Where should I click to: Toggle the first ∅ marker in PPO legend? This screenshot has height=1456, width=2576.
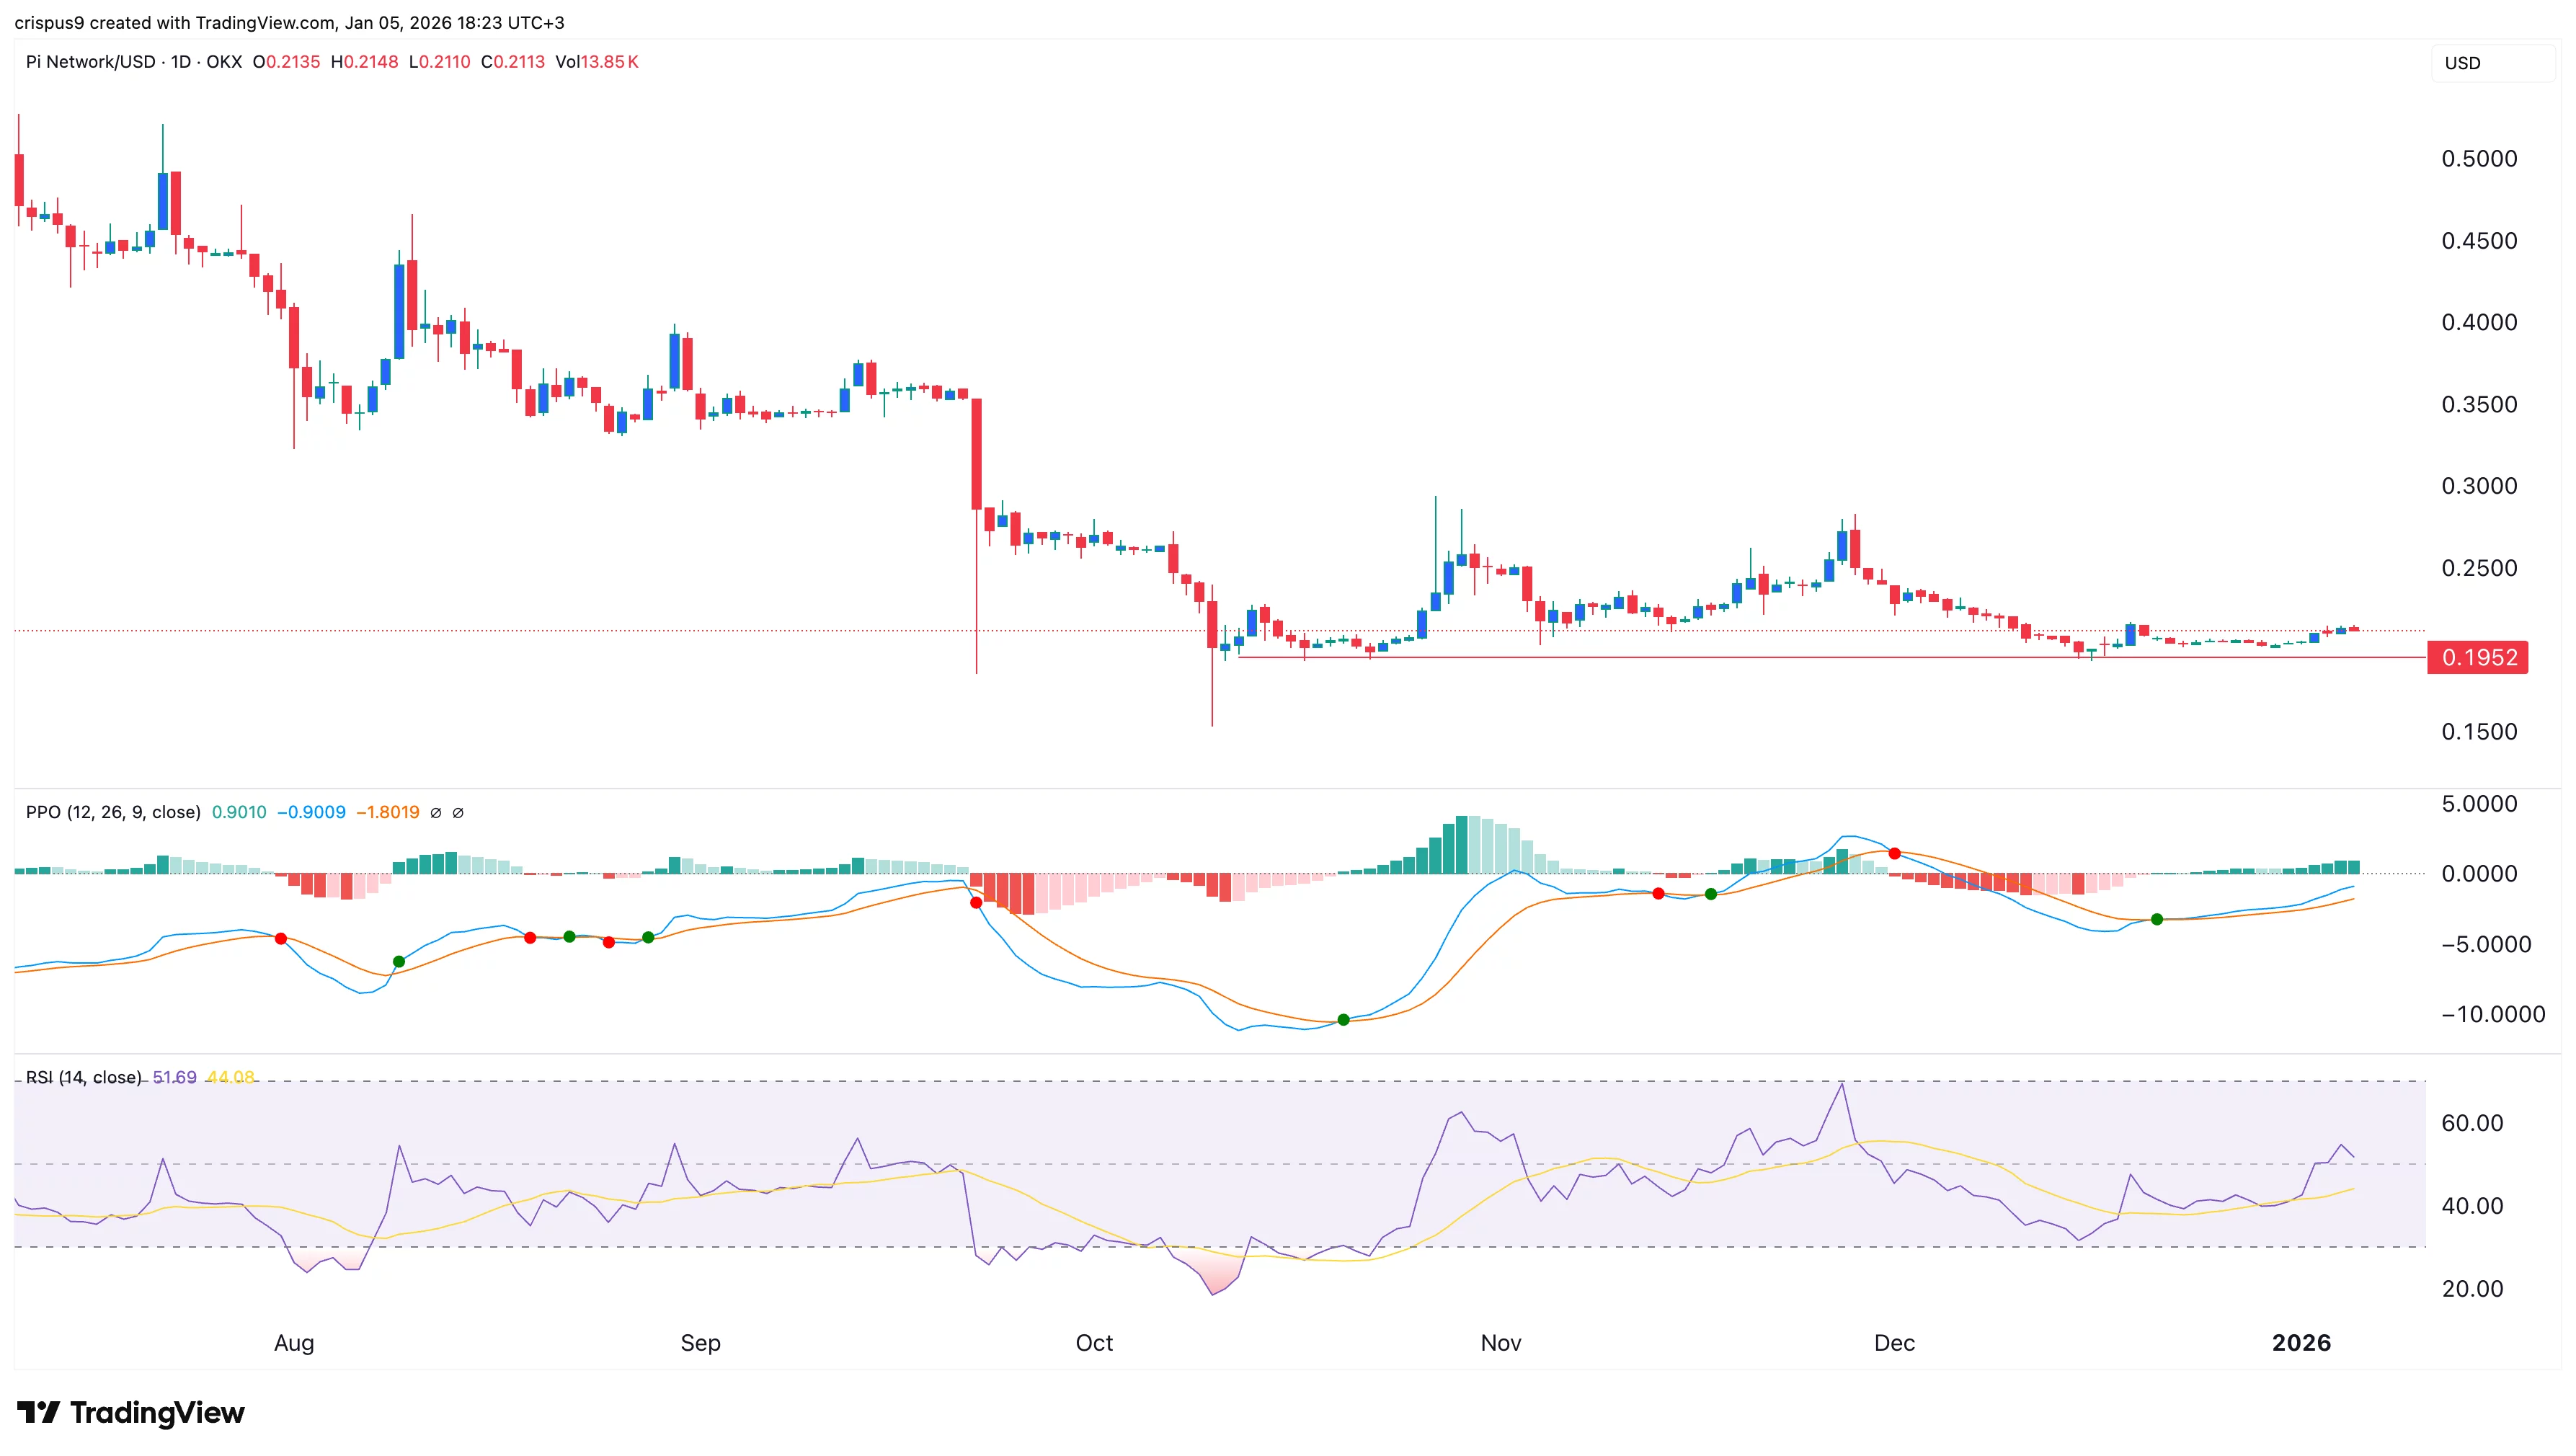point(437,812)
